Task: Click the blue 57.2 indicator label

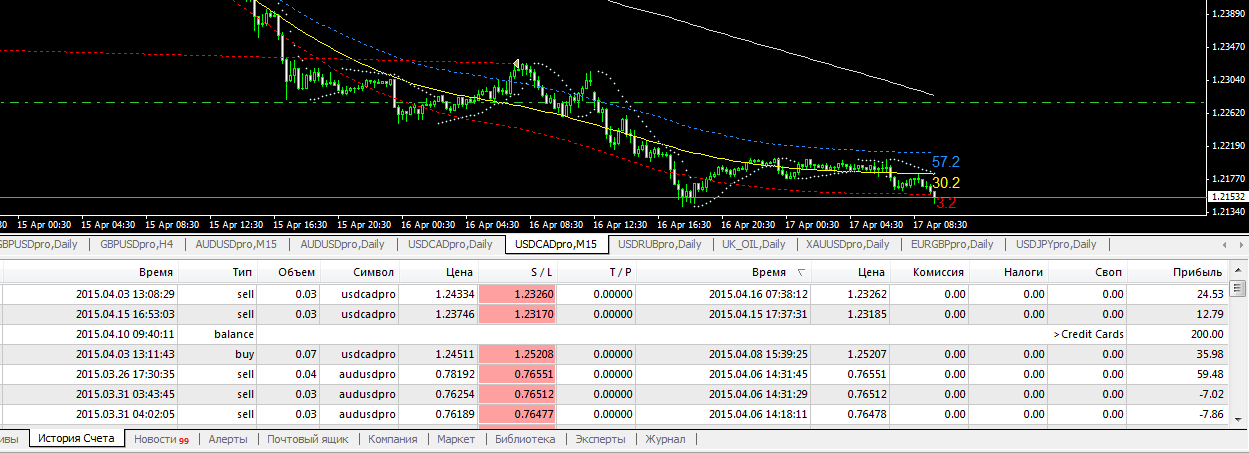Action: coord(946,161)
